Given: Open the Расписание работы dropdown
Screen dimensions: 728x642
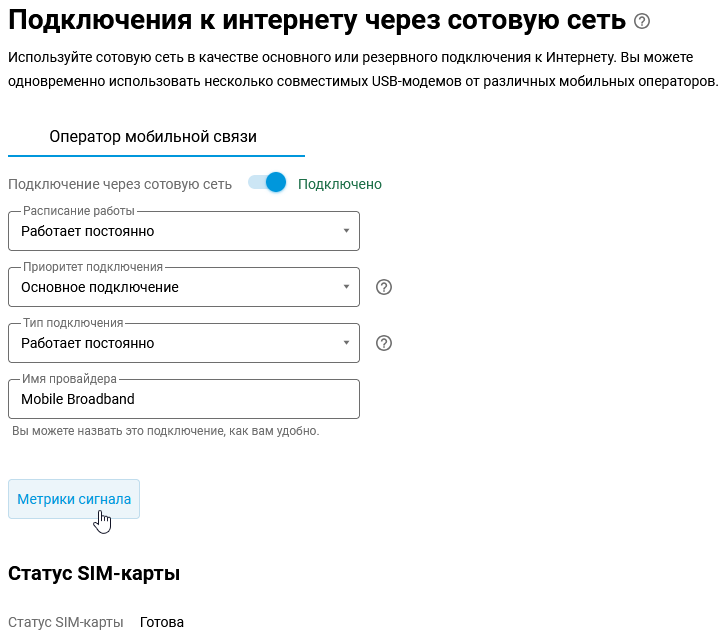Looking at the screenshot, I should pyautogui.click(x=183, y=231).
